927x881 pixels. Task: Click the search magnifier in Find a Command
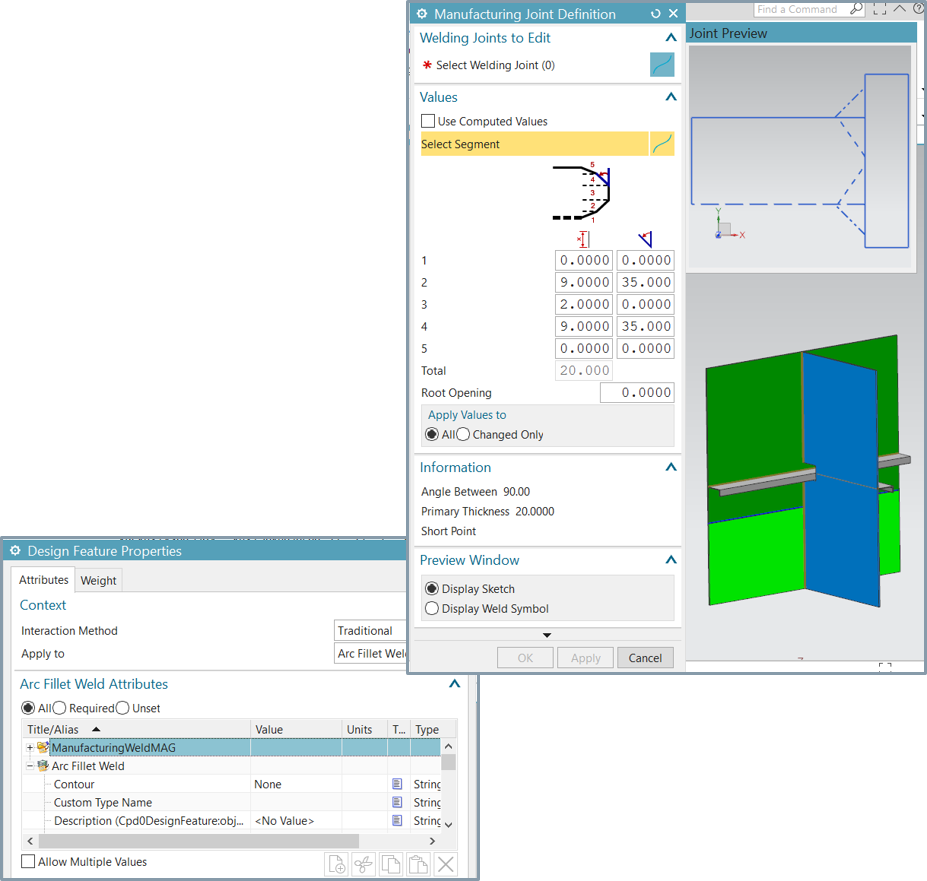coord(856,9)
